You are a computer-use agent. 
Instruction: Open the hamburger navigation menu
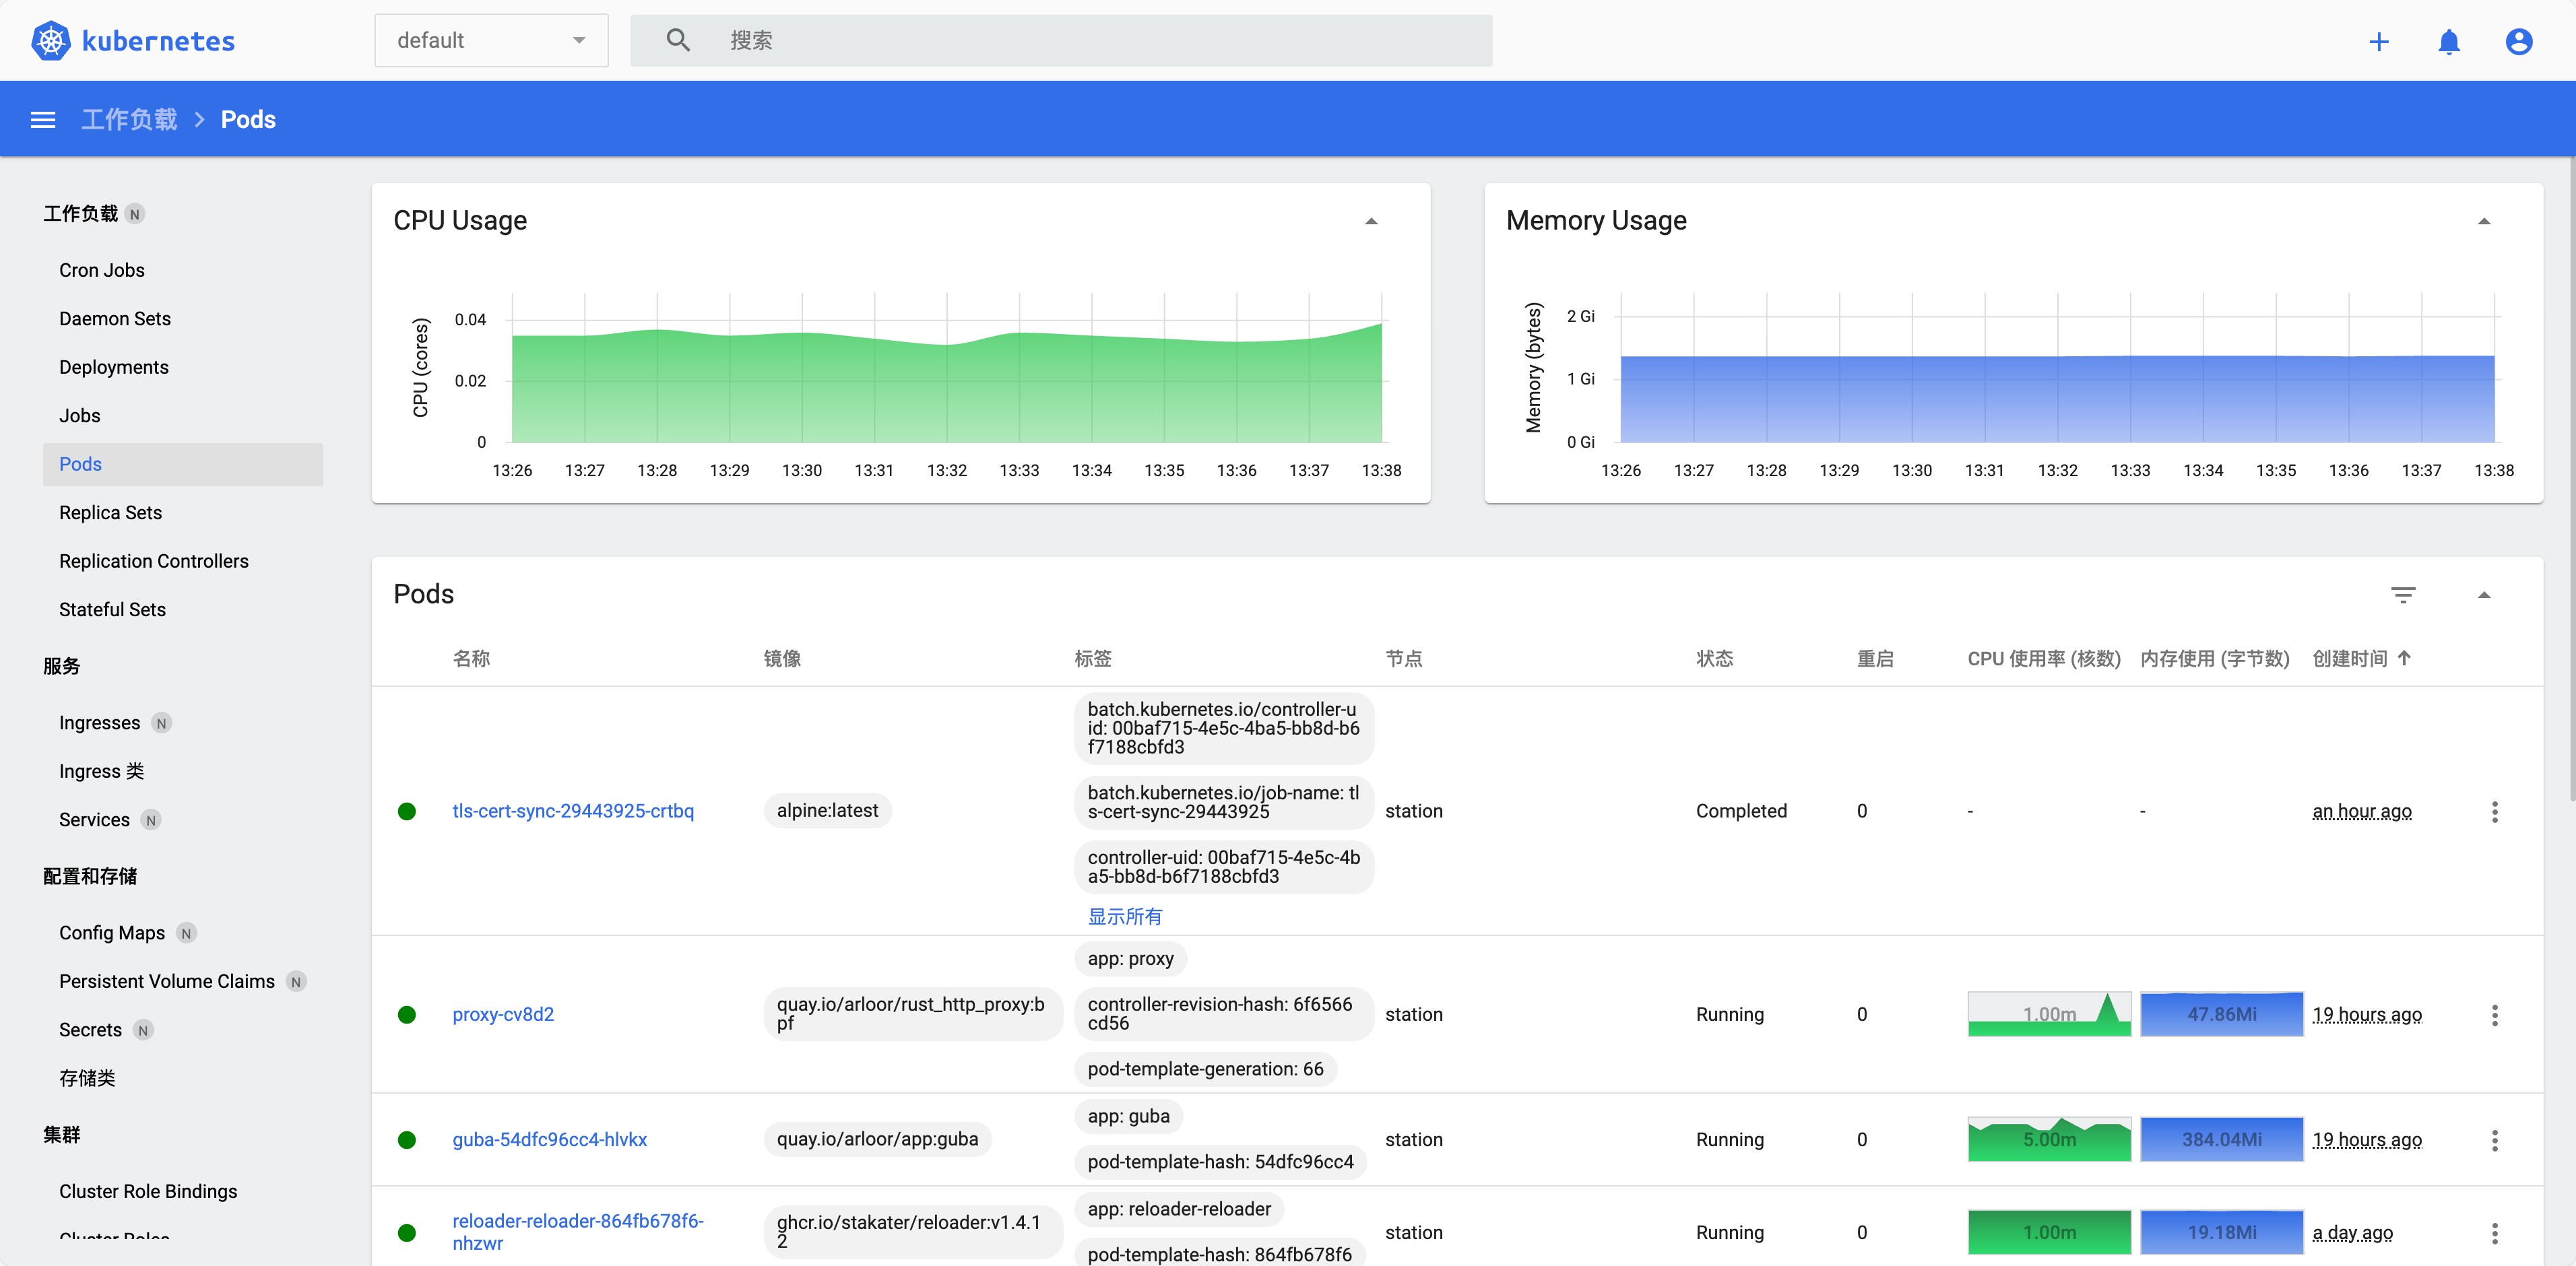[43, 120]
